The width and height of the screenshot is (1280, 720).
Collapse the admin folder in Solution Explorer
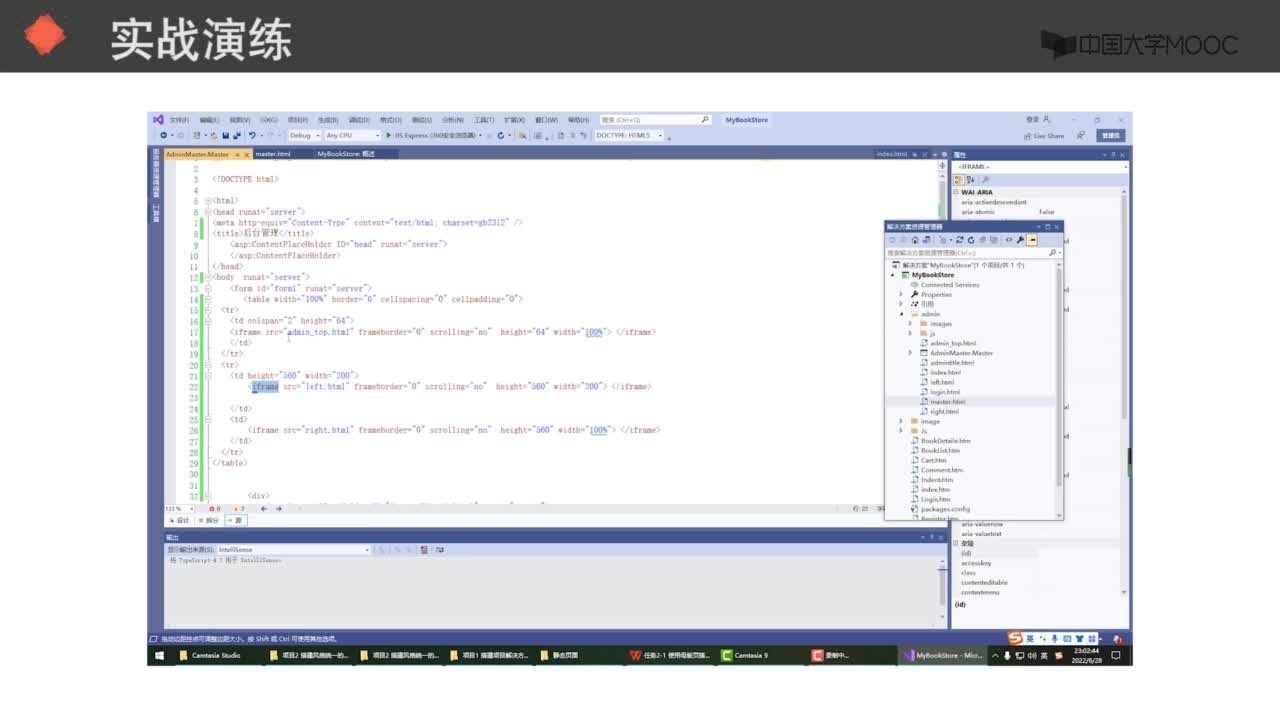pos(901,314)
